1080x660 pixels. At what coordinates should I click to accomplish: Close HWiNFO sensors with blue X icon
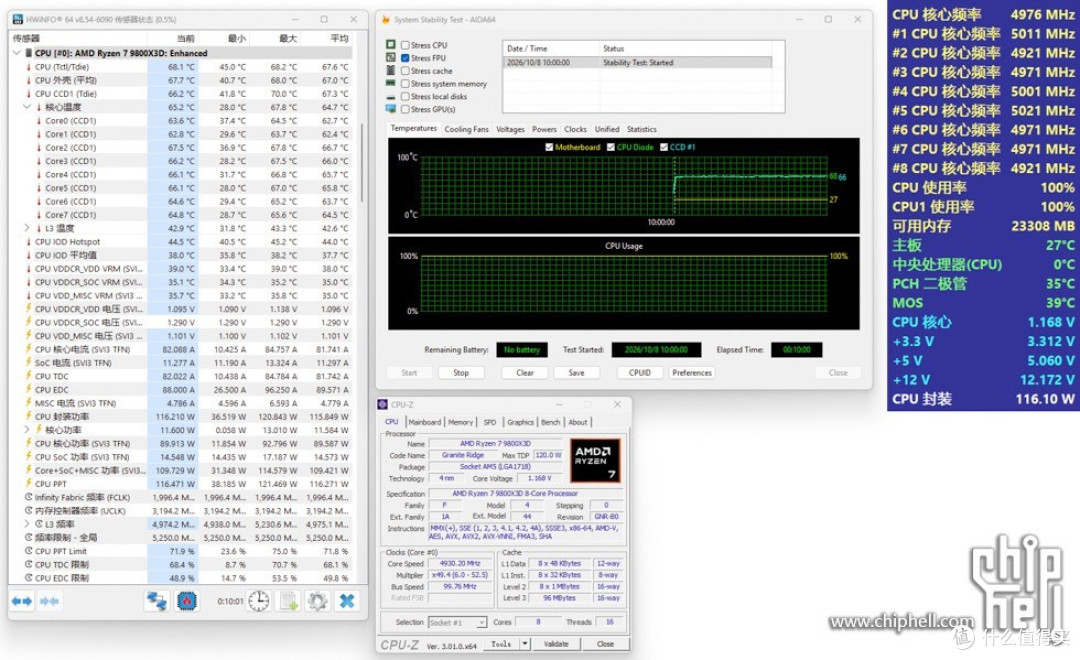(x=347, y=601)
